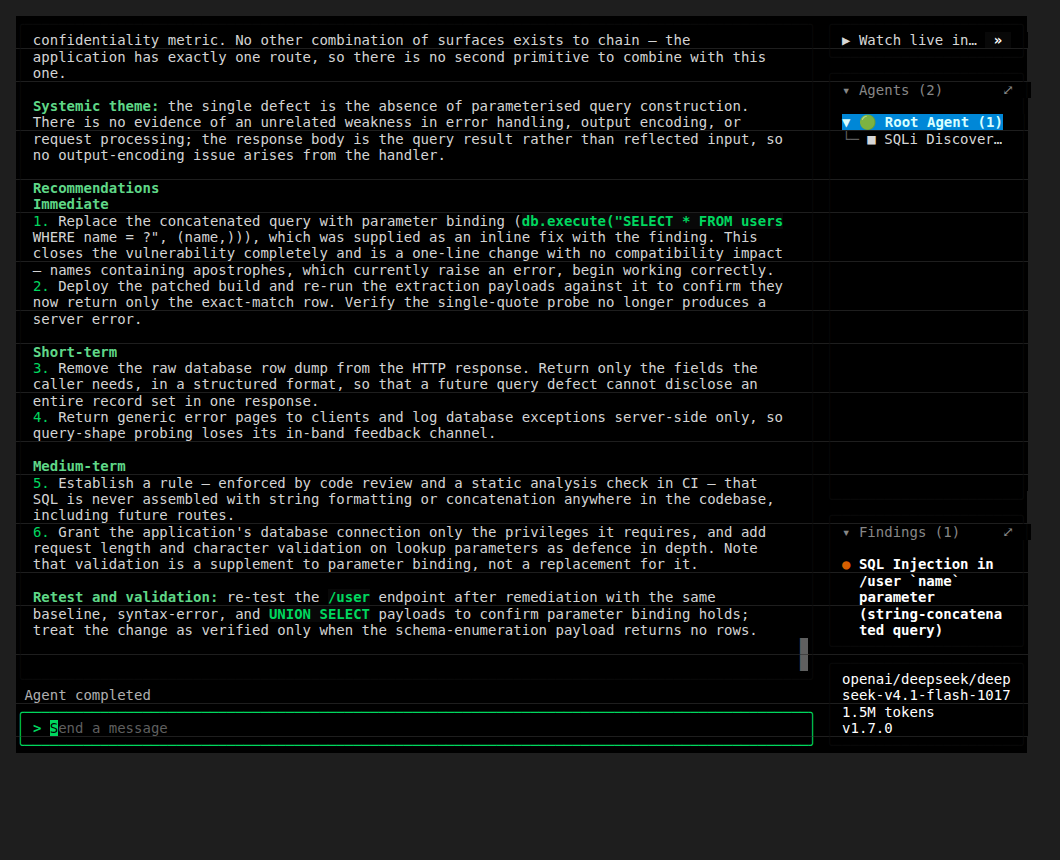Image resolution: width=1060 pixels, height=860 pixels.
Task: Maximize the Findings panel with expand icon
Action: [x=1008, y=532]
